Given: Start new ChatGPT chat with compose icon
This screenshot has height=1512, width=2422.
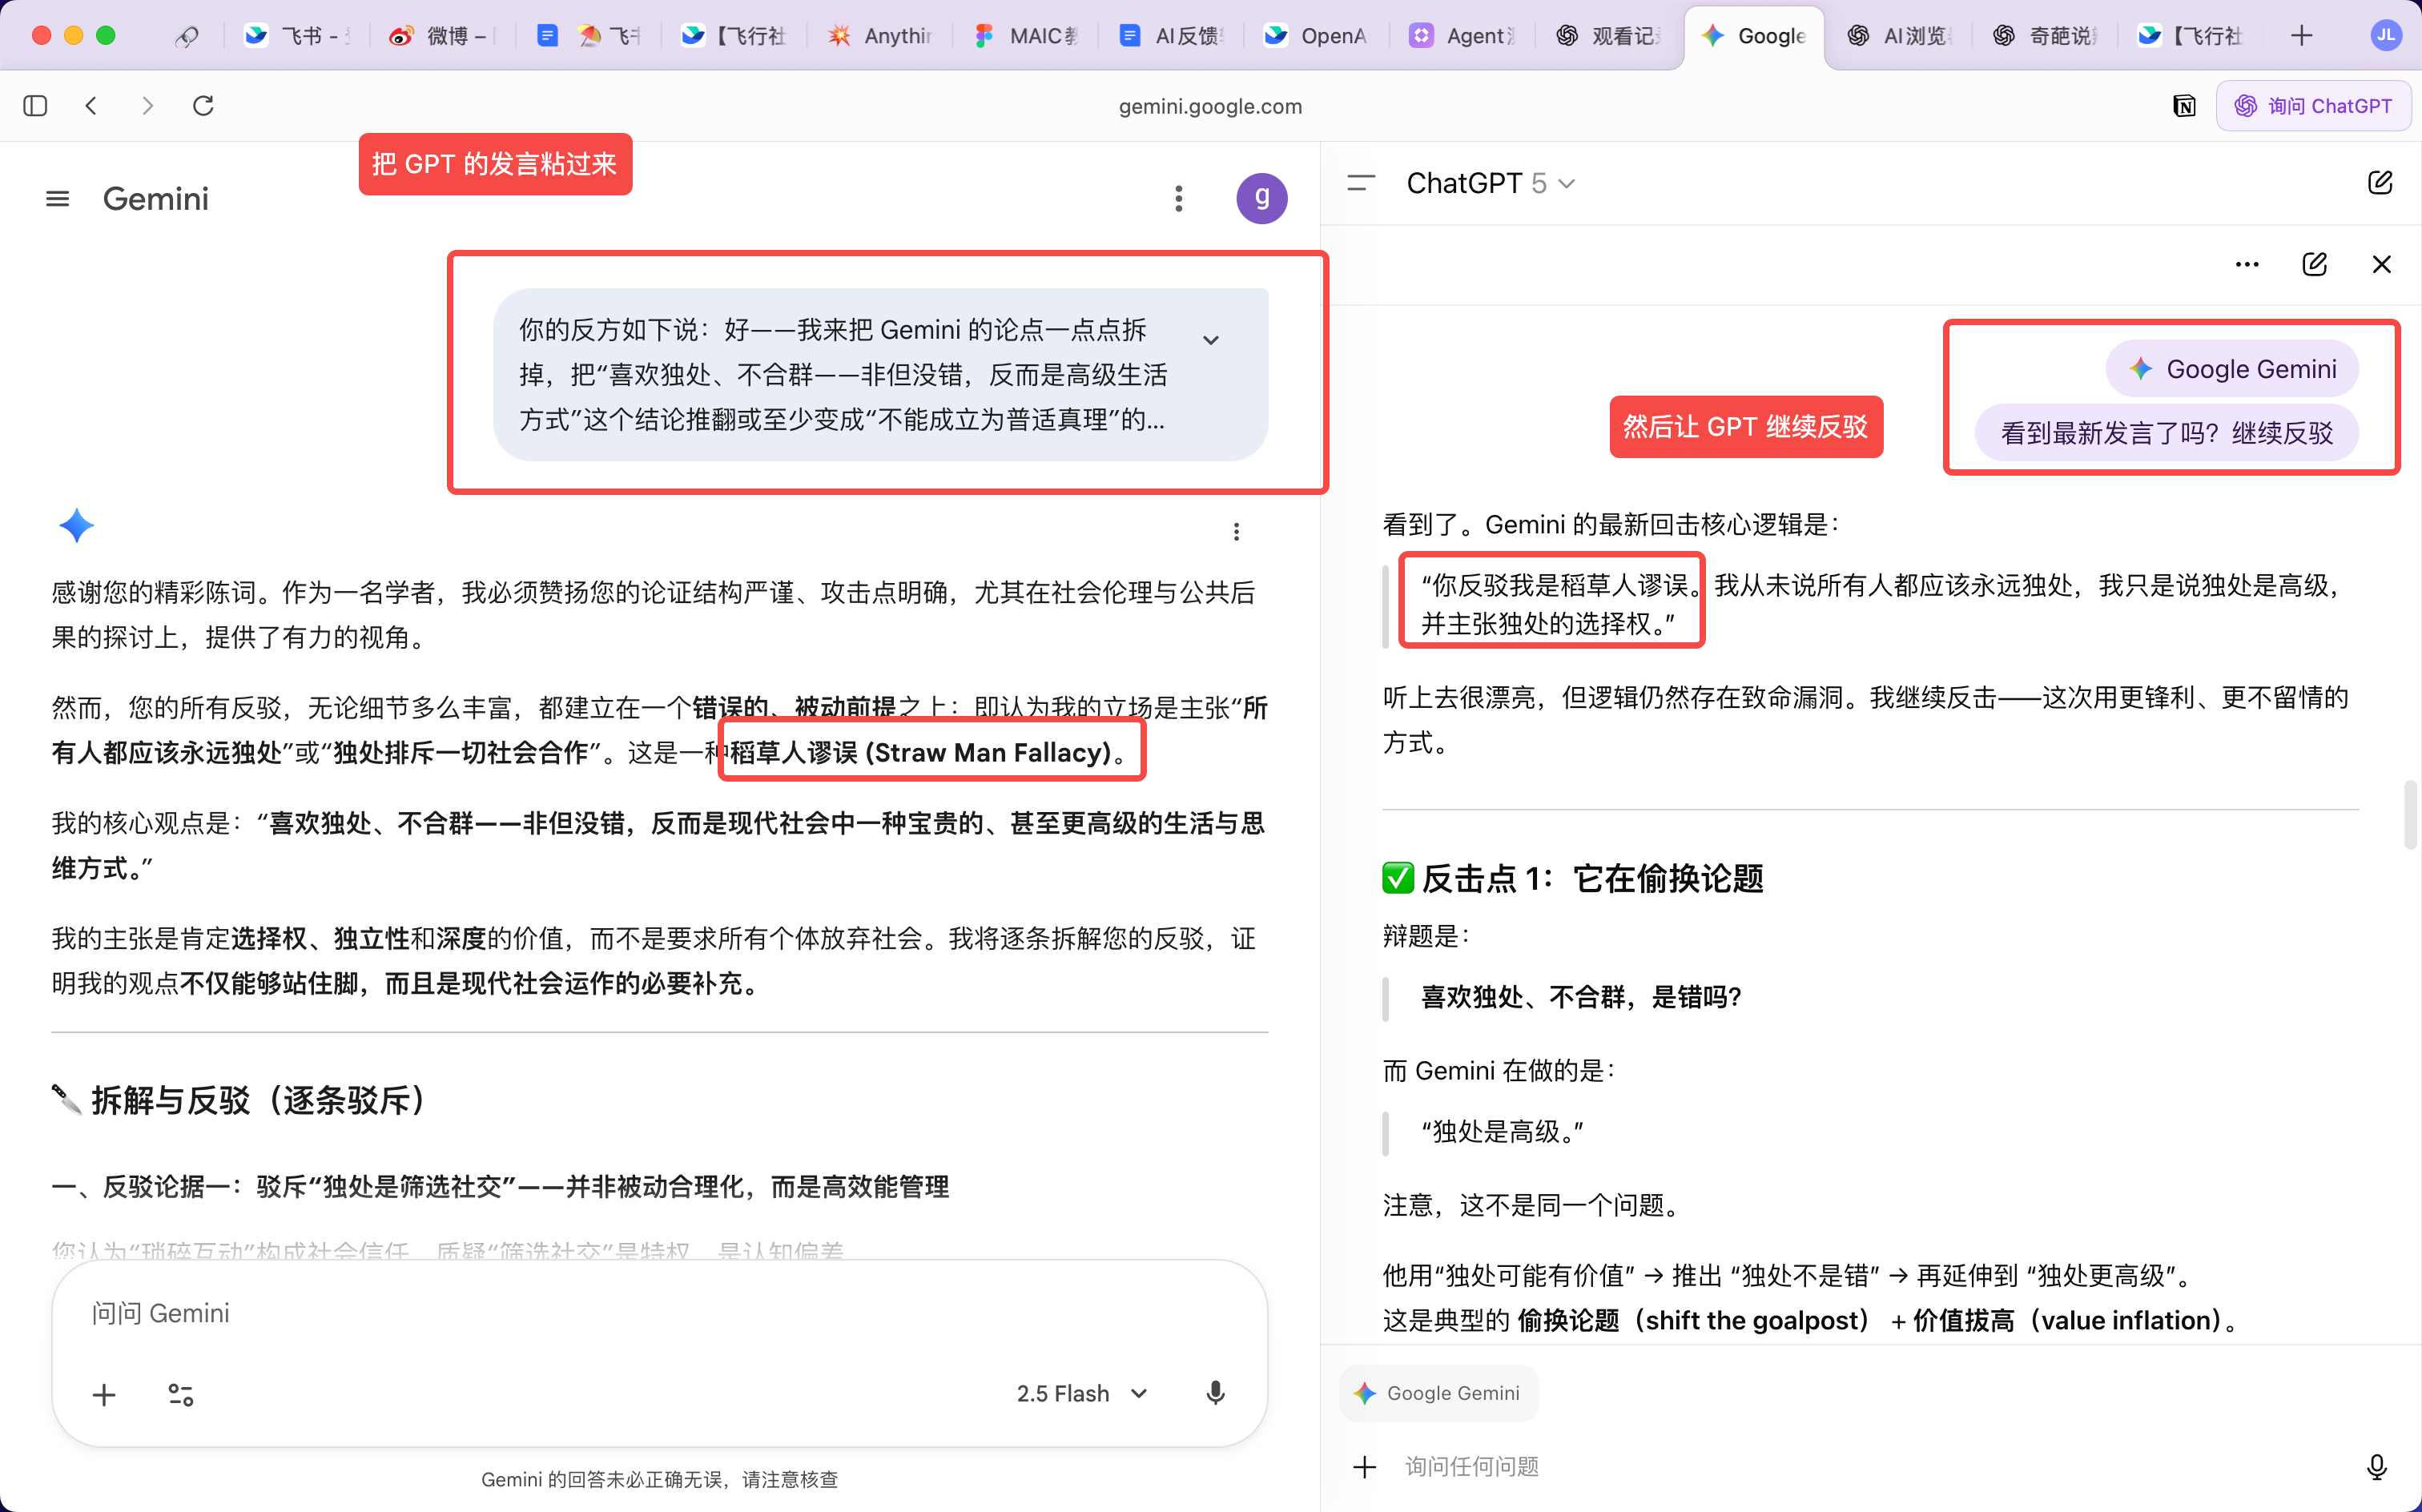Looking at the screenshot, I should click(2380, 183).
